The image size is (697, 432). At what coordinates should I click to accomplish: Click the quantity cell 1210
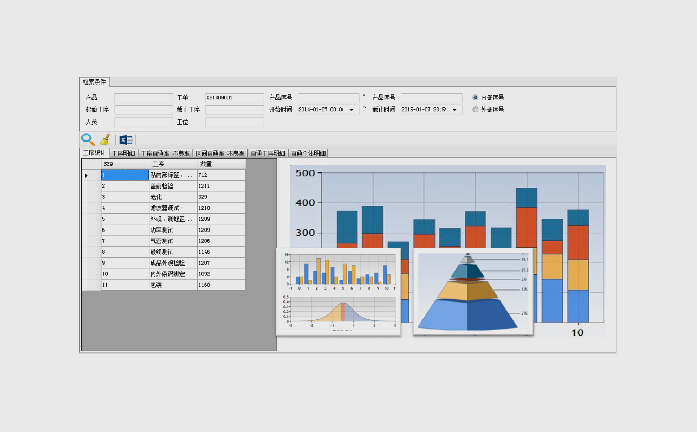tap(221, 208)
